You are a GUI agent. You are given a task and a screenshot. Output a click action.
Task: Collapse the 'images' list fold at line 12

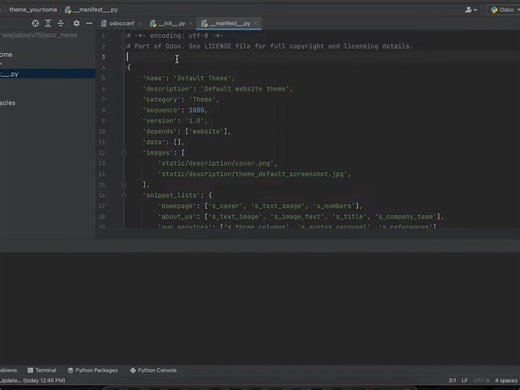[x=124, y=153]
